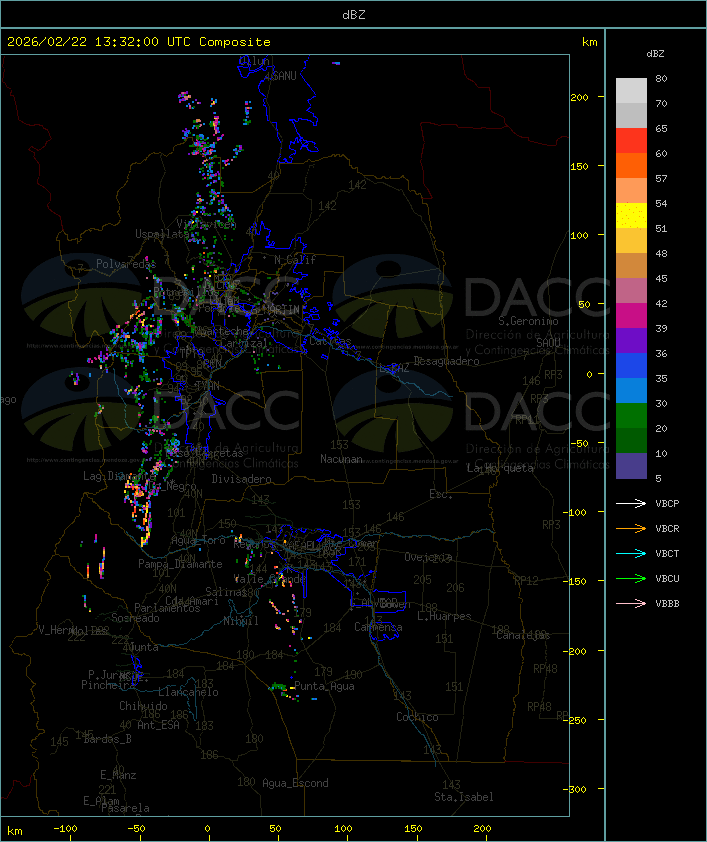Click the 'Agua_Escond' map label
Screen dimensions: 707x842
[295, 783]
